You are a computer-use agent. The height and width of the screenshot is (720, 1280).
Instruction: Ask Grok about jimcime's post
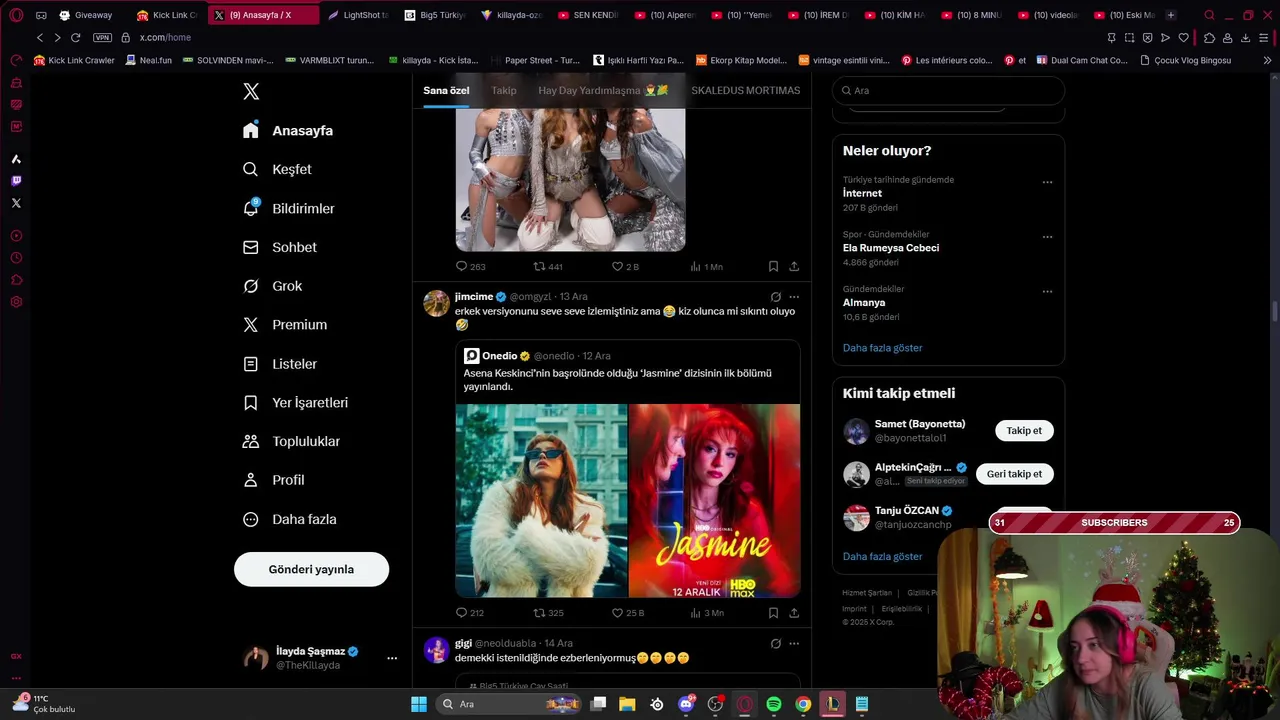click(x=775, y=297)
